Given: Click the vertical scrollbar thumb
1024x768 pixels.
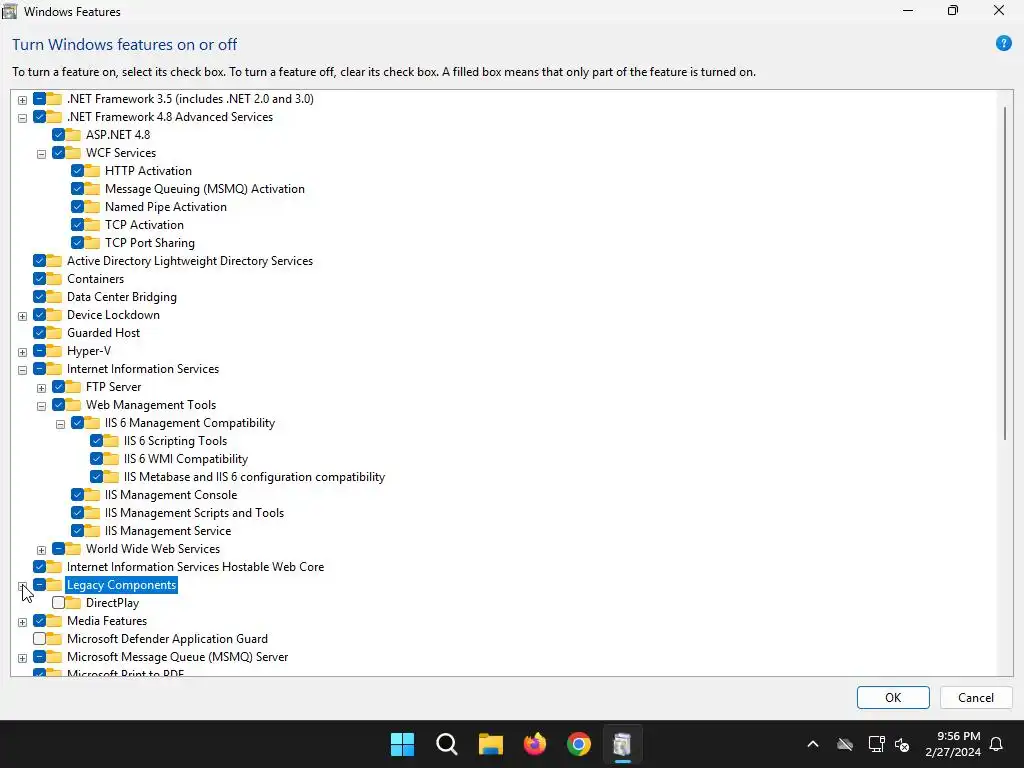Looking at the screenshot, I should pyautogui.click(x=1005, y=272).
